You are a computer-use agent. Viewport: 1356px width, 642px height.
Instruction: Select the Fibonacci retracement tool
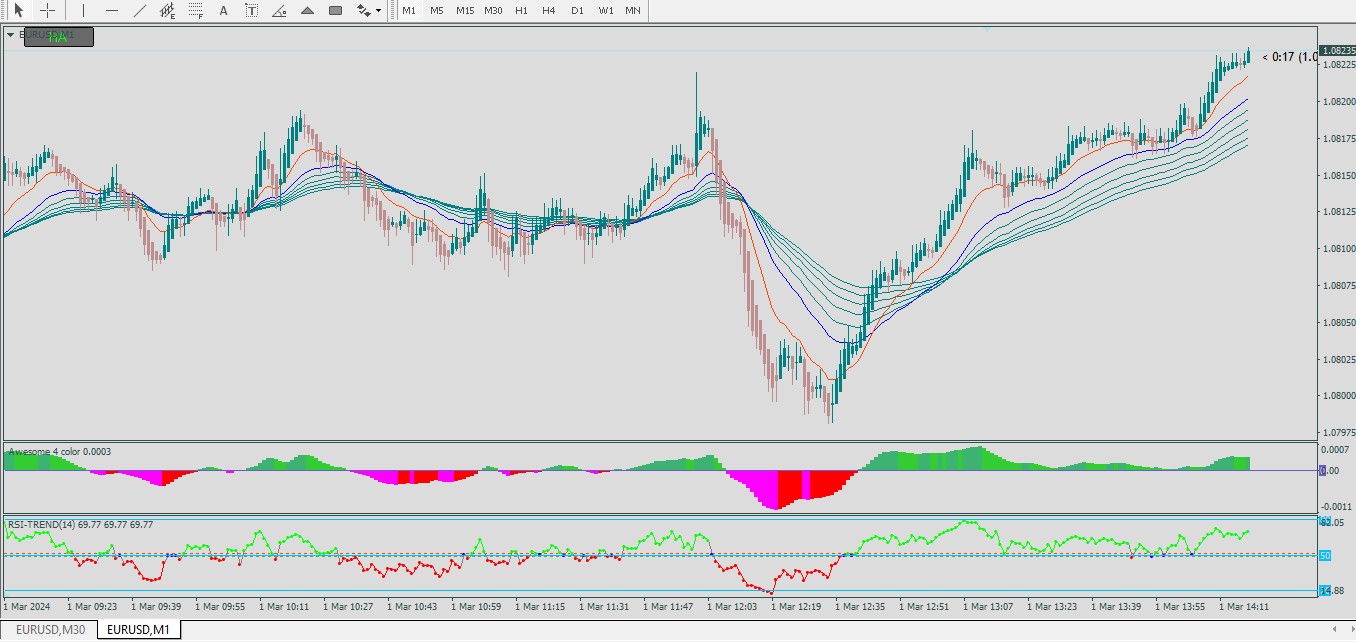pos(196,10)
